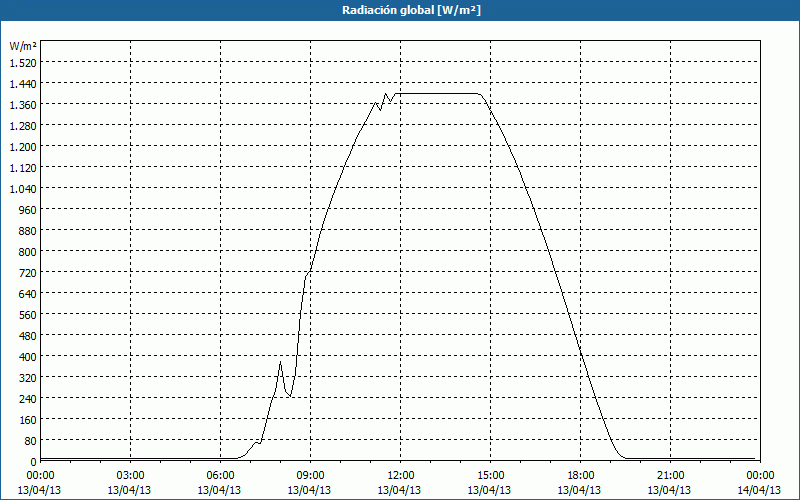Click the 720 axis value
800x500 pixels.
[28, 272]
